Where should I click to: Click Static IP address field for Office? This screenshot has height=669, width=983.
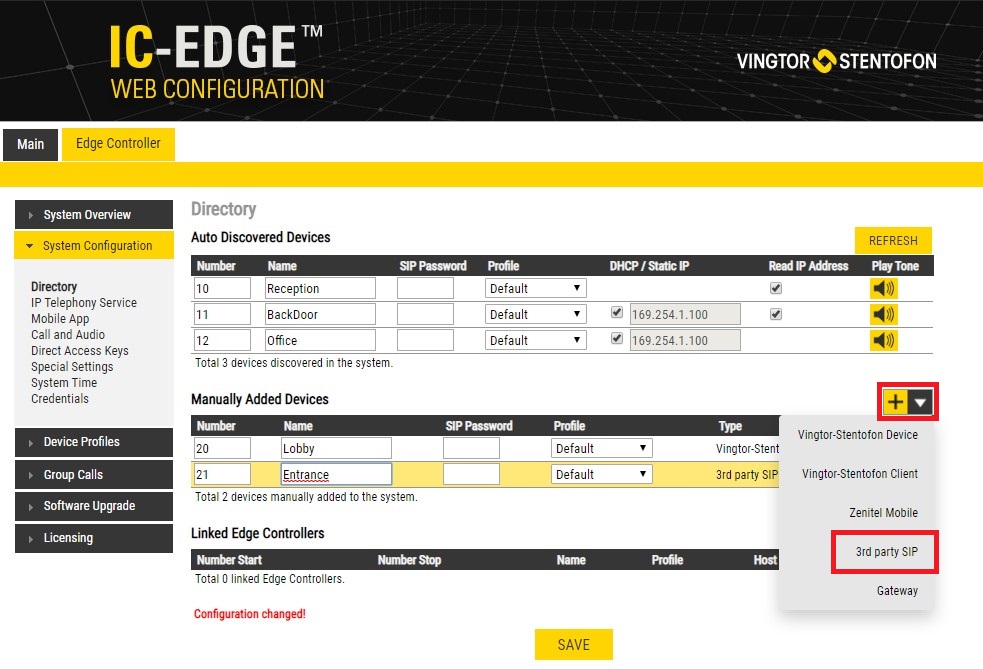pyautogui.click(x=685, y=340)
